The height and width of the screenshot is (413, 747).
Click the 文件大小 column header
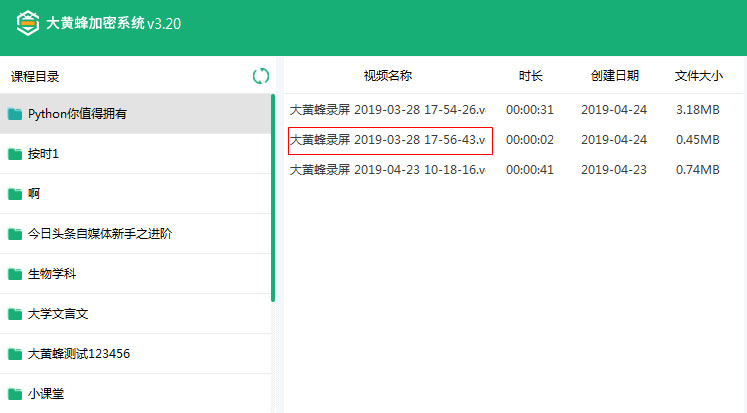click(x=698, y=76)
